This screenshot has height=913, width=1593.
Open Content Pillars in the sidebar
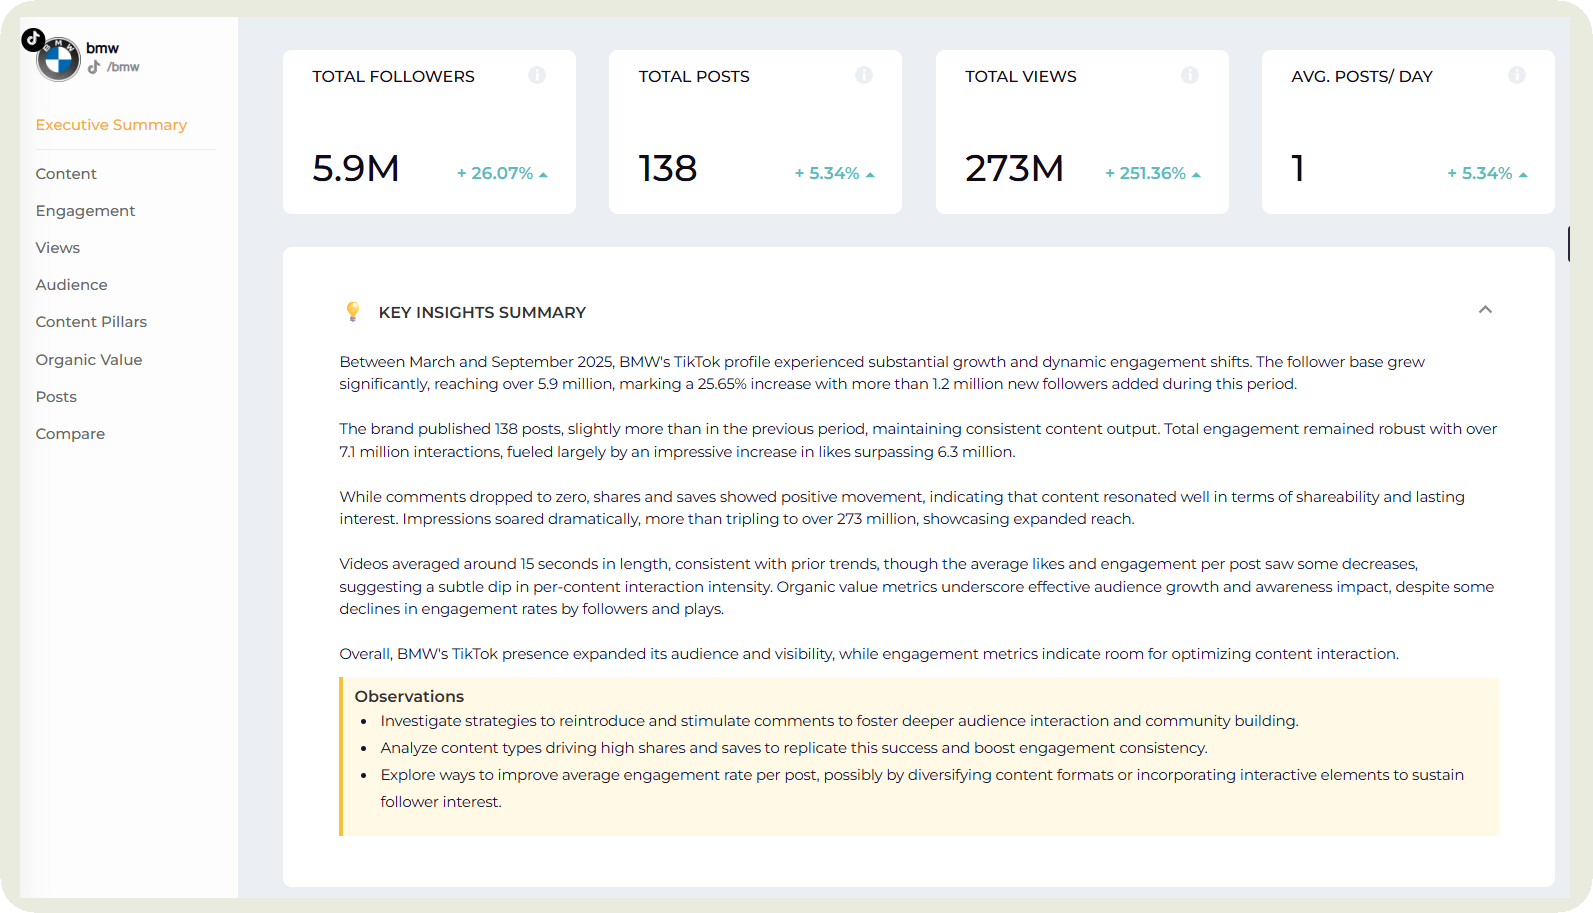click(x=91, y=322)
